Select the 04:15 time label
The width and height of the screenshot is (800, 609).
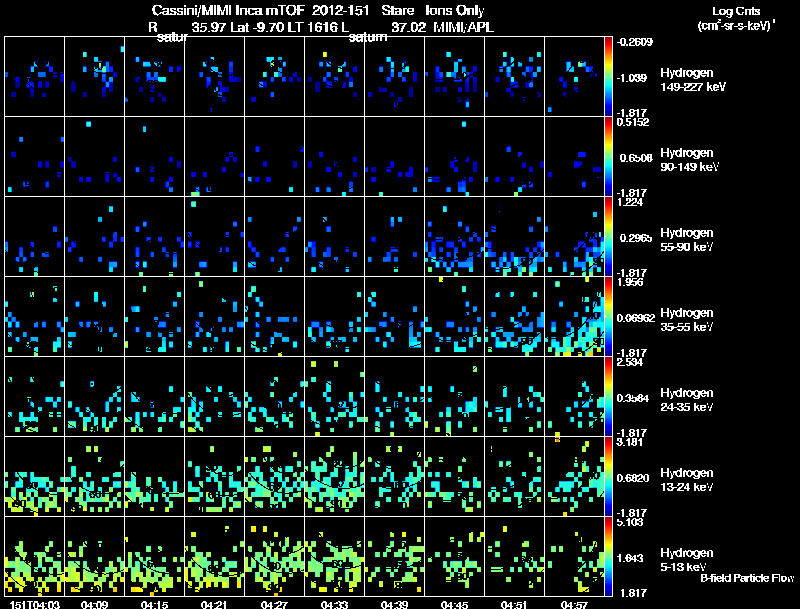[155, 605]
